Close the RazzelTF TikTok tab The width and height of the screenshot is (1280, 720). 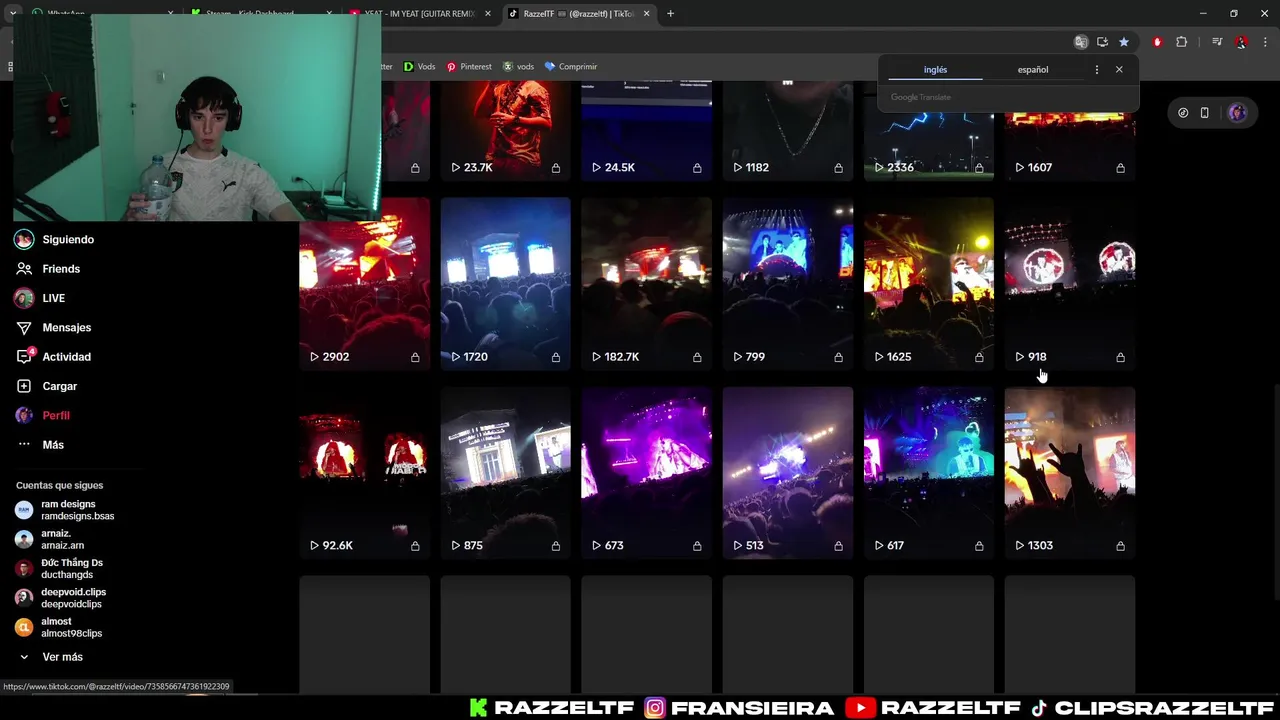647,14
